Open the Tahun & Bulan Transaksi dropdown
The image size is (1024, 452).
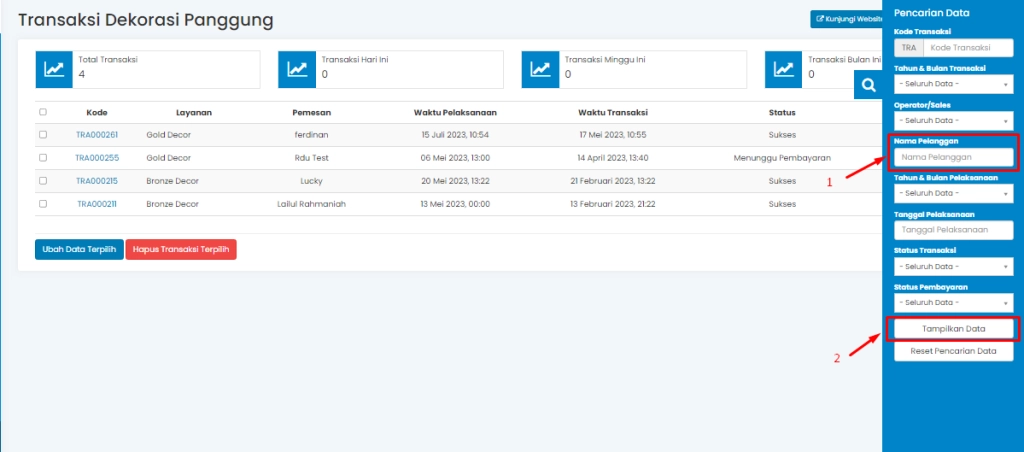[953, 84]
